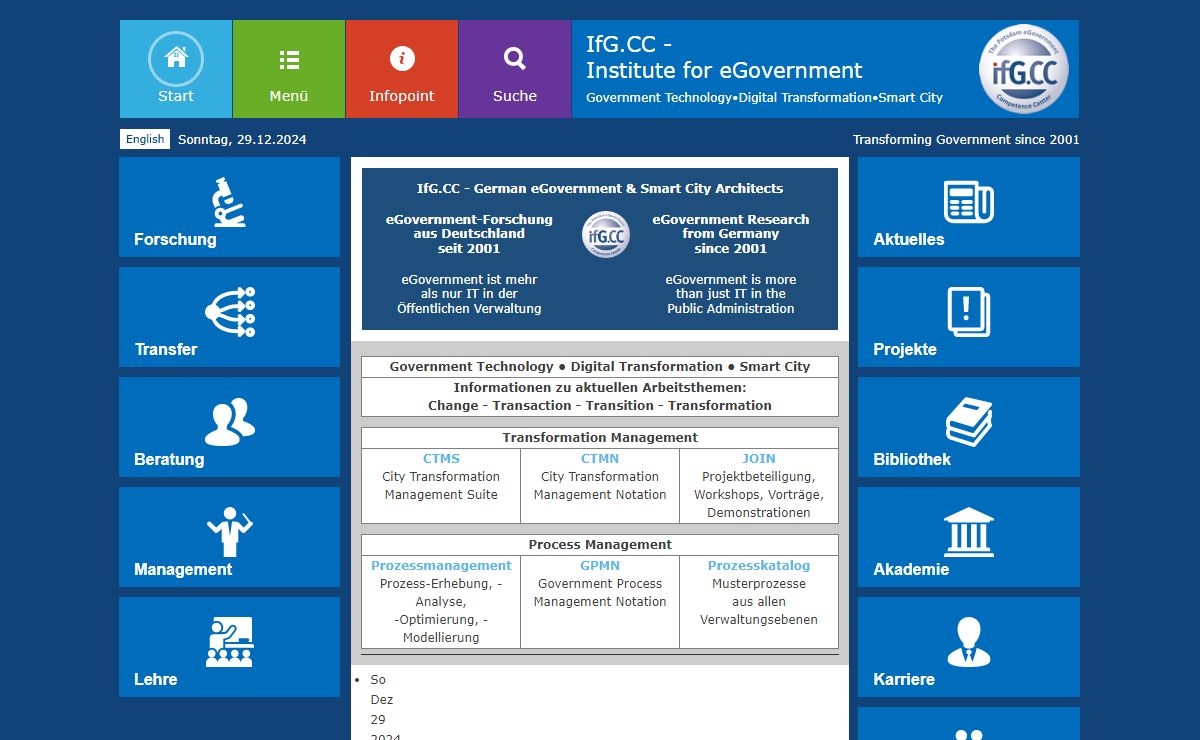The image size is (1200, 740).
Task: Follow the CTMS link
Action: tap(441, 459)
